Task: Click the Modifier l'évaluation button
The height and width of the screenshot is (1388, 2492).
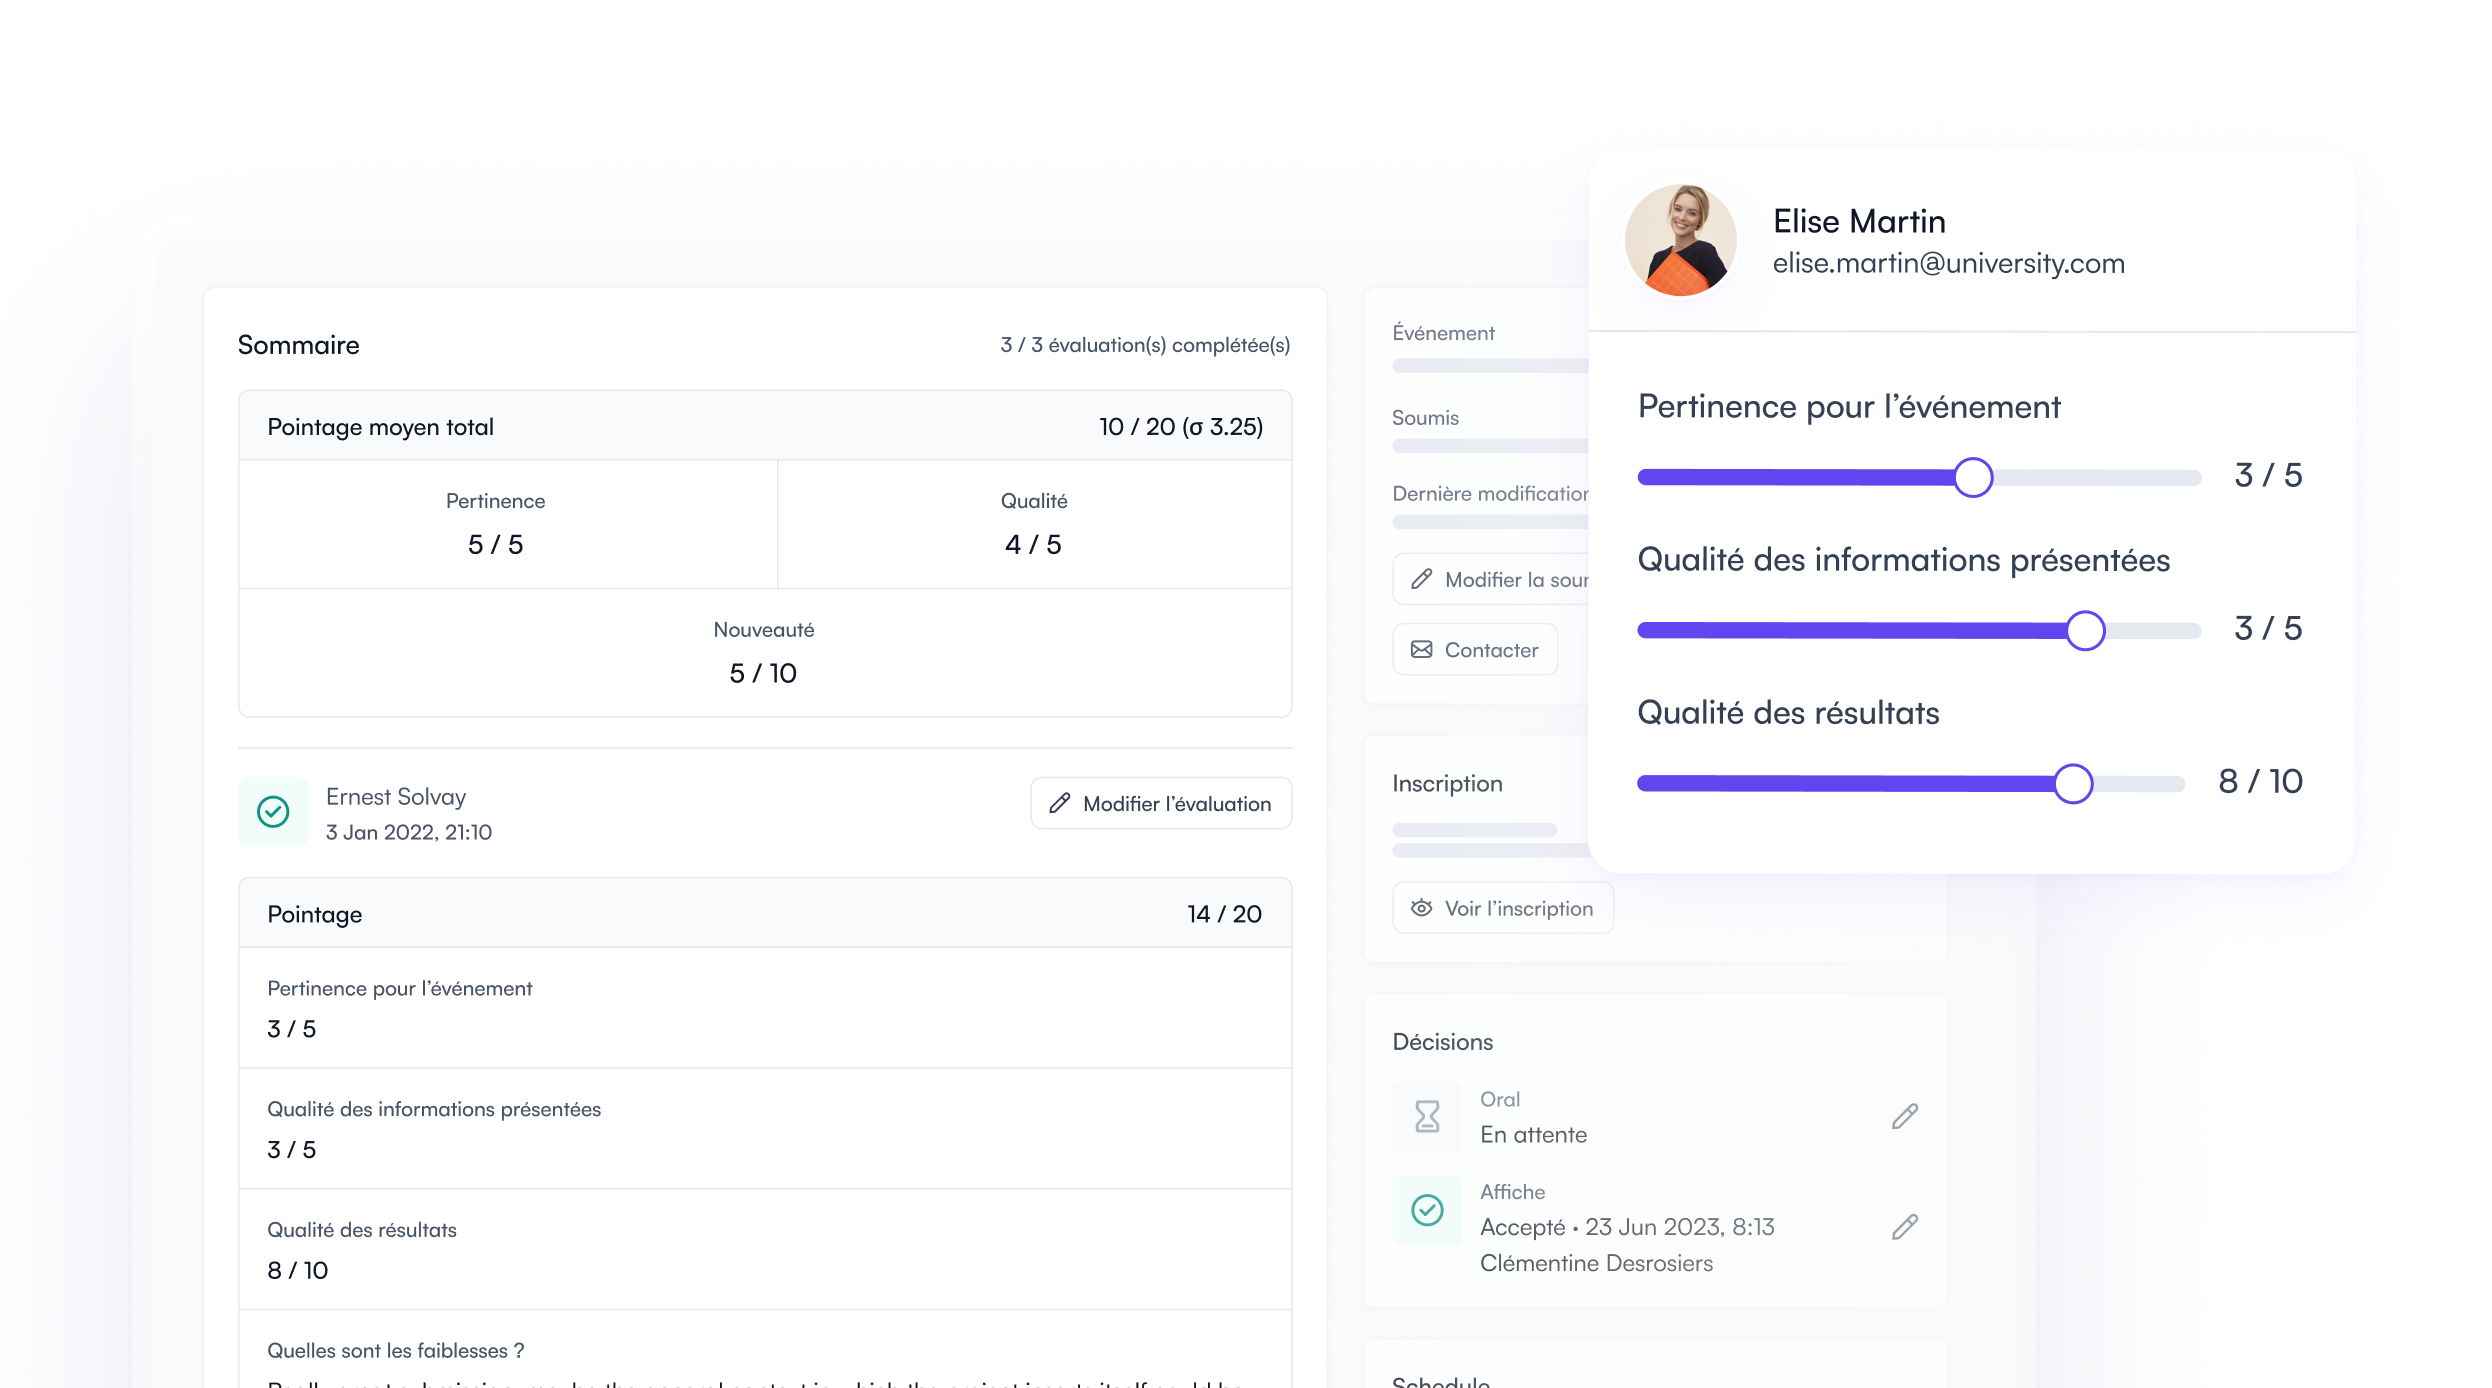Action: (x=1161, y=803)
